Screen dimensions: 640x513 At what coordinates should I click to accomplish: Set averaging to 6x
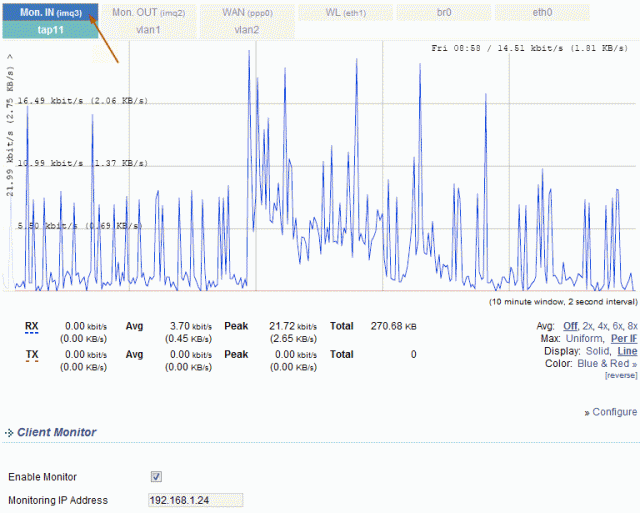click(618, 326)
